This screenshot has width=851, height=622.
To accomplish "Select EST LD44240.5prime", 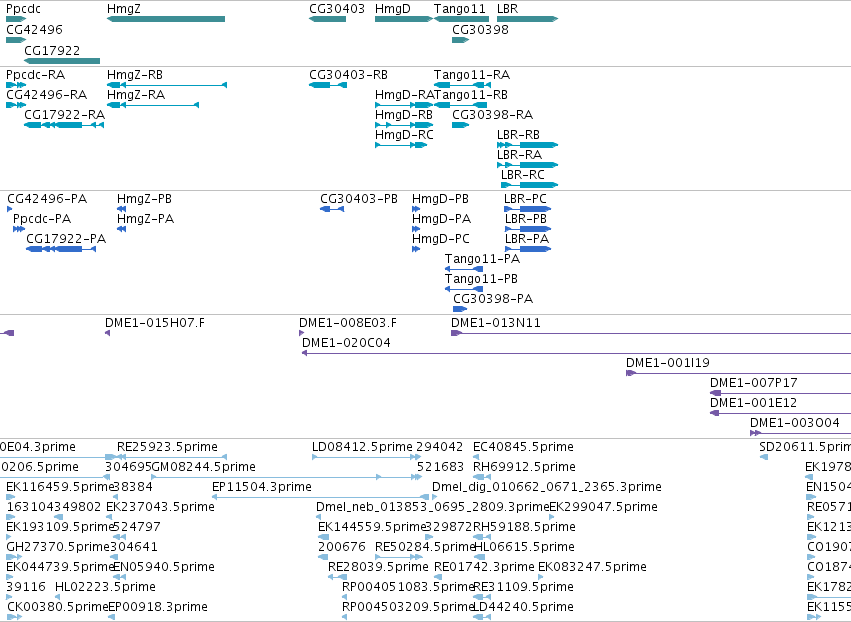I will coord(523,607).
